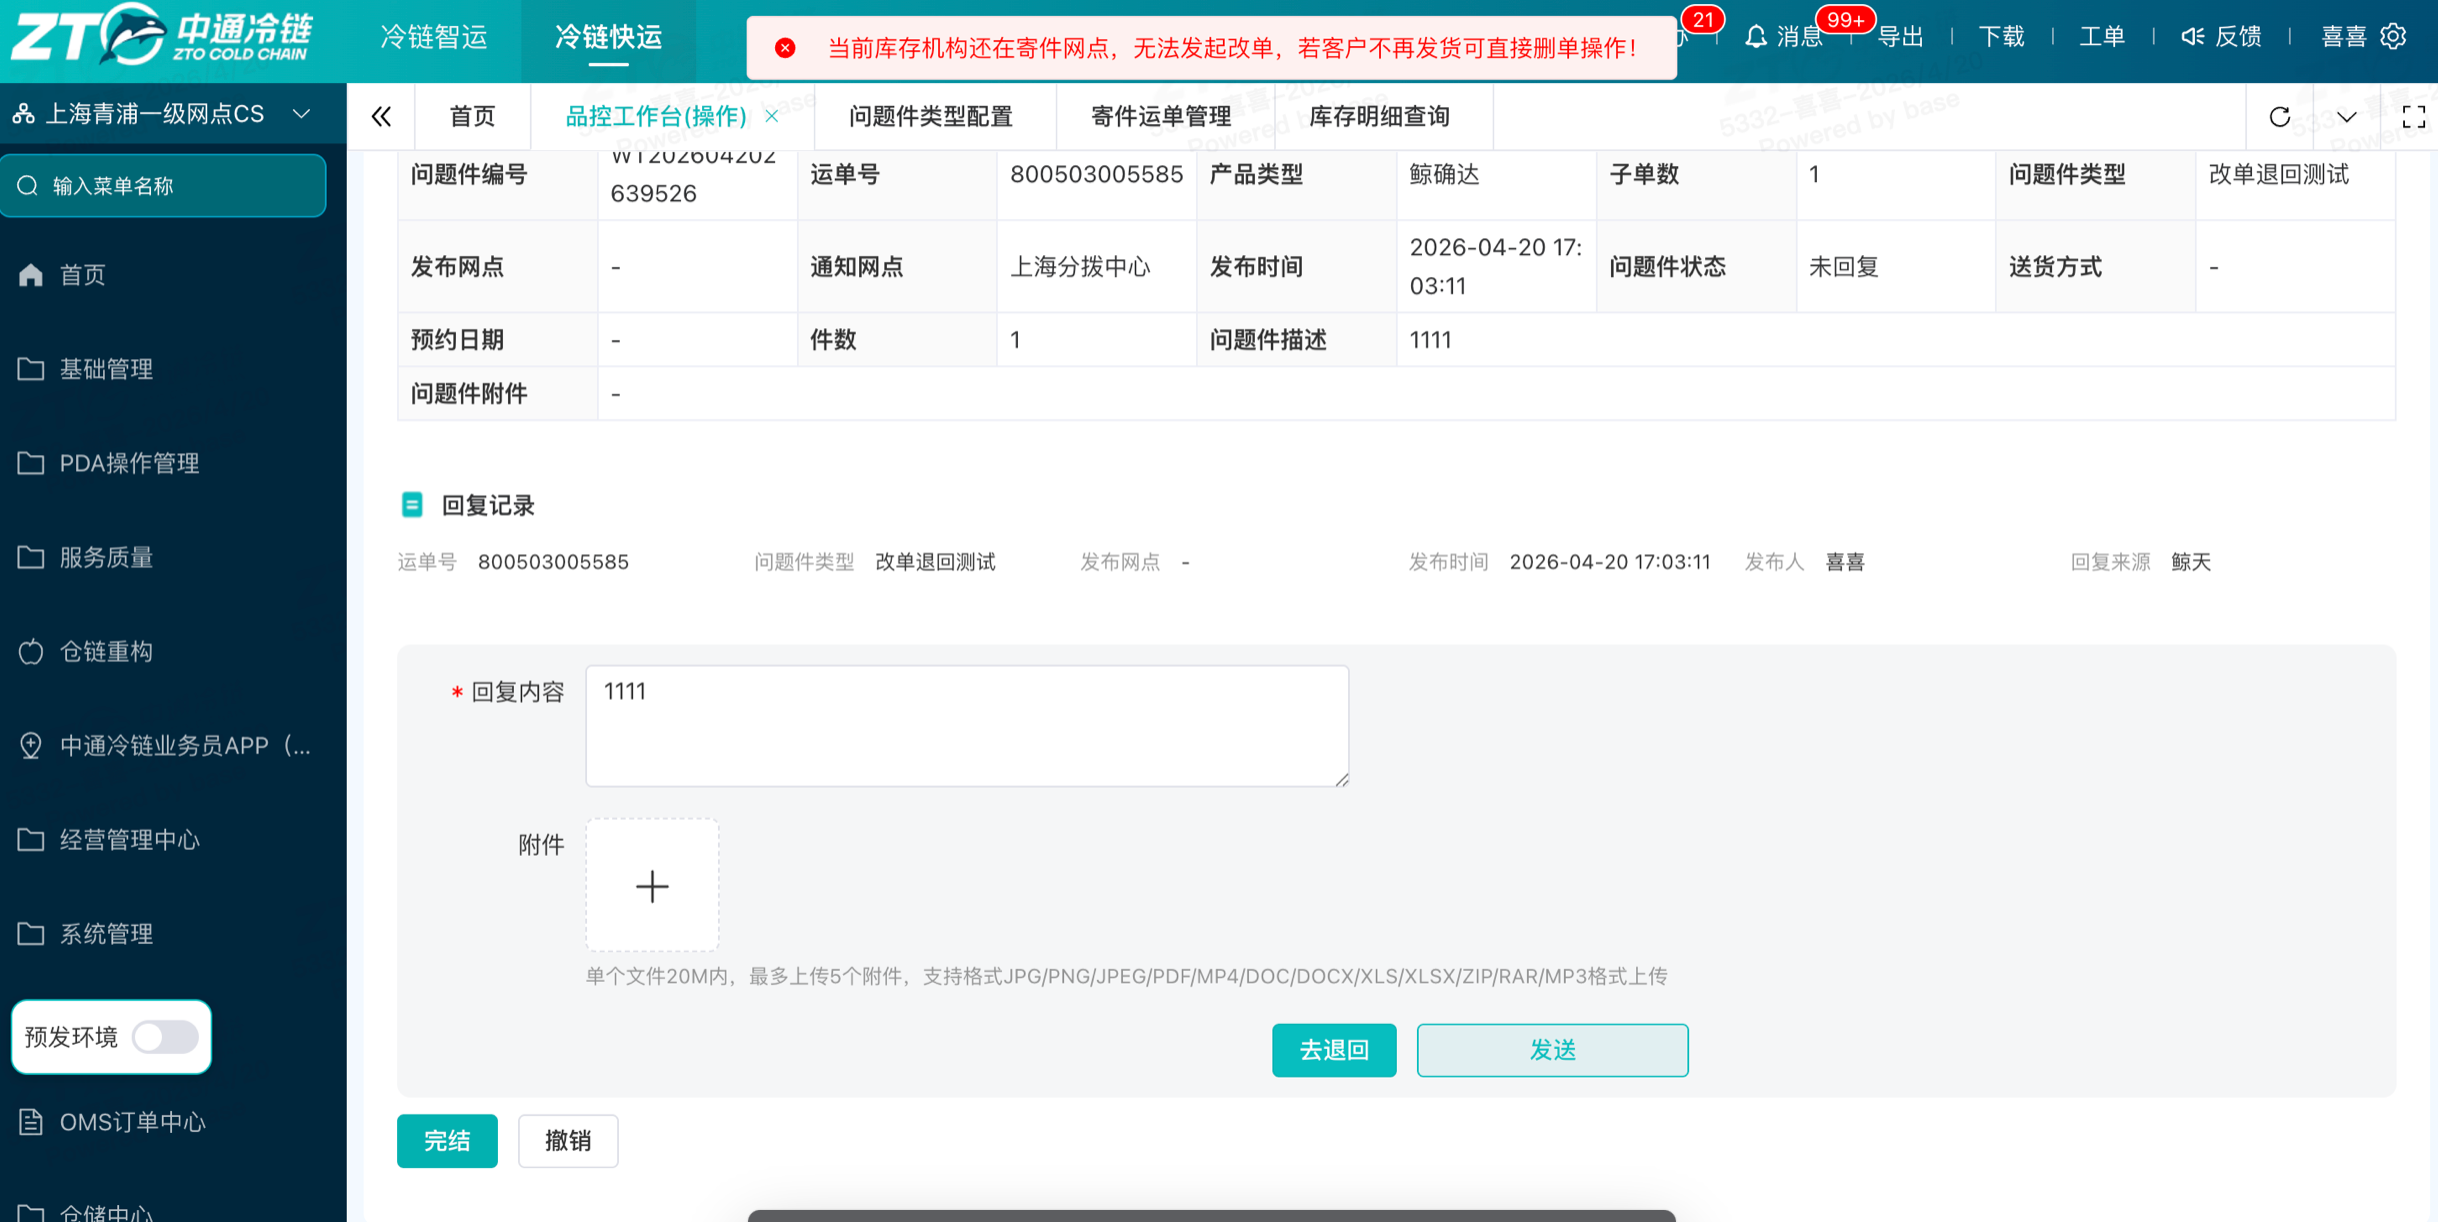Collapse the sidebar with double-chevron icon

click(381, 117)
